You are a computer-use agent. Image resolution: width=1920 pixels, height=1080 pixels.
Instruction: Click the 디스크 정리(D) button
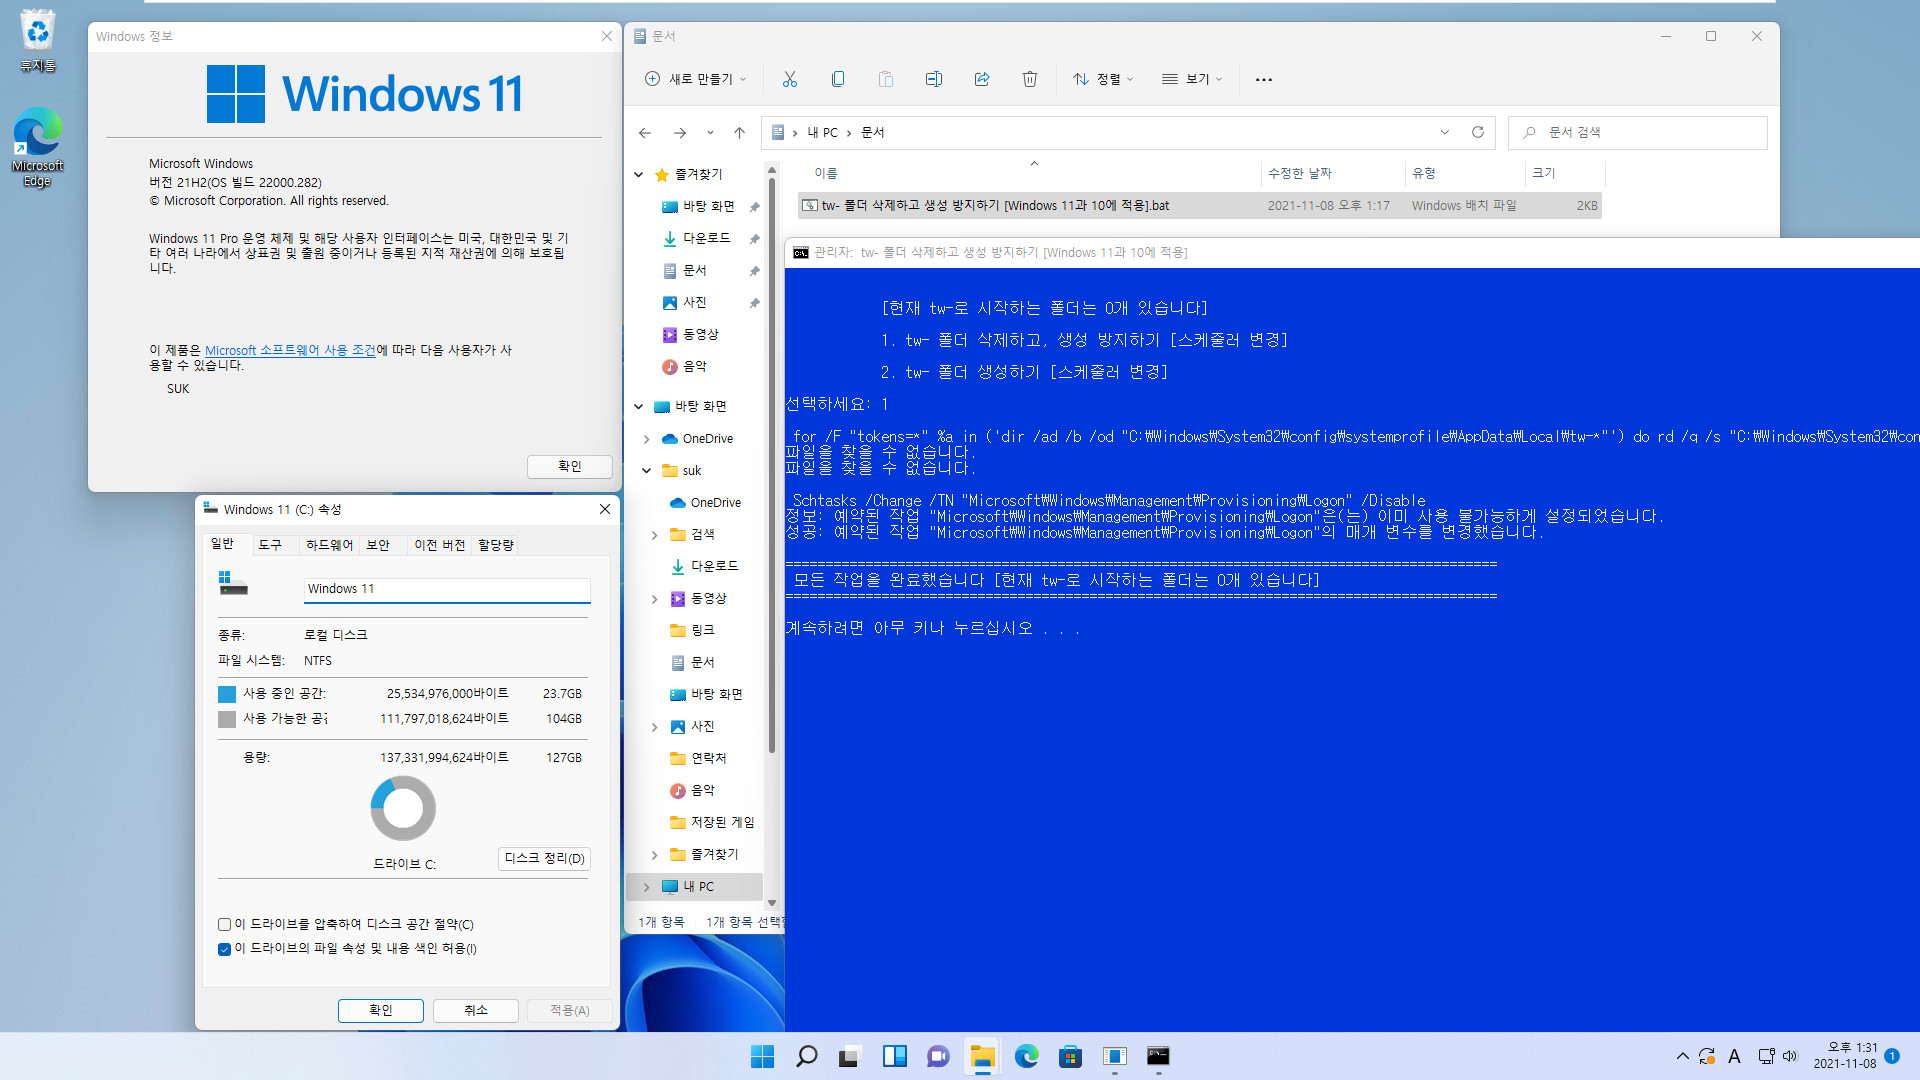(544, 859)
